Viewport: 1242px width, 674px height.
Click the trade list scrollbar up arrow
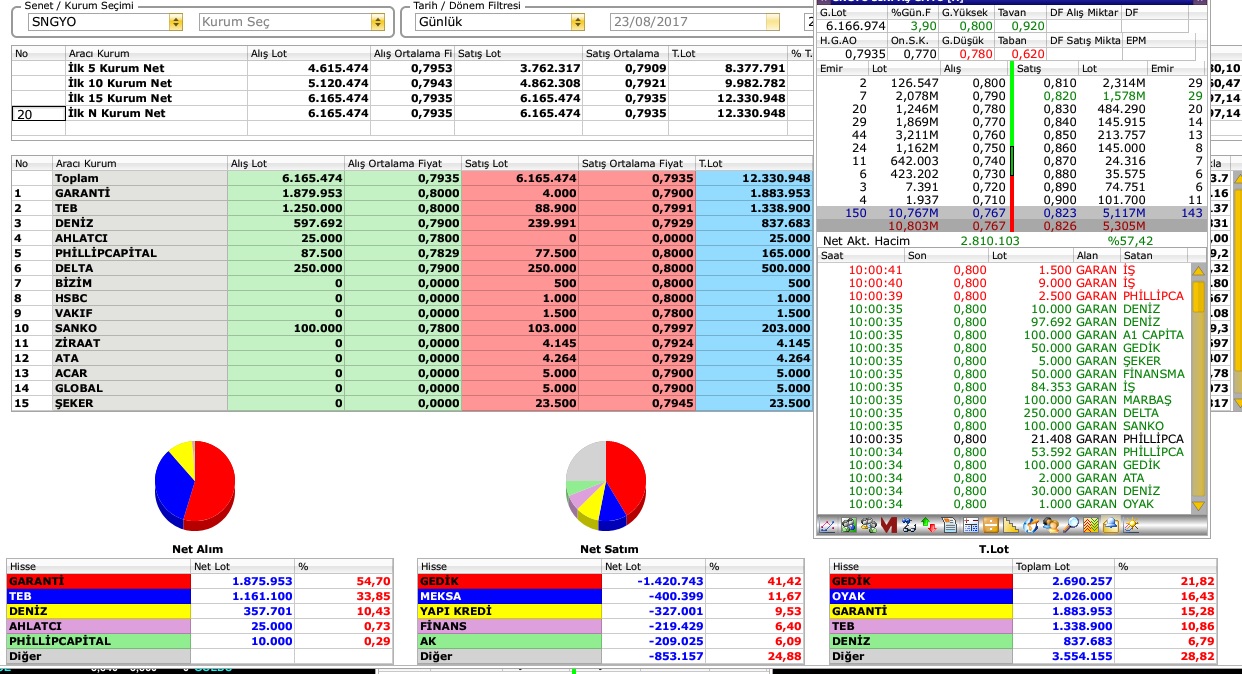coord(1199,270)
